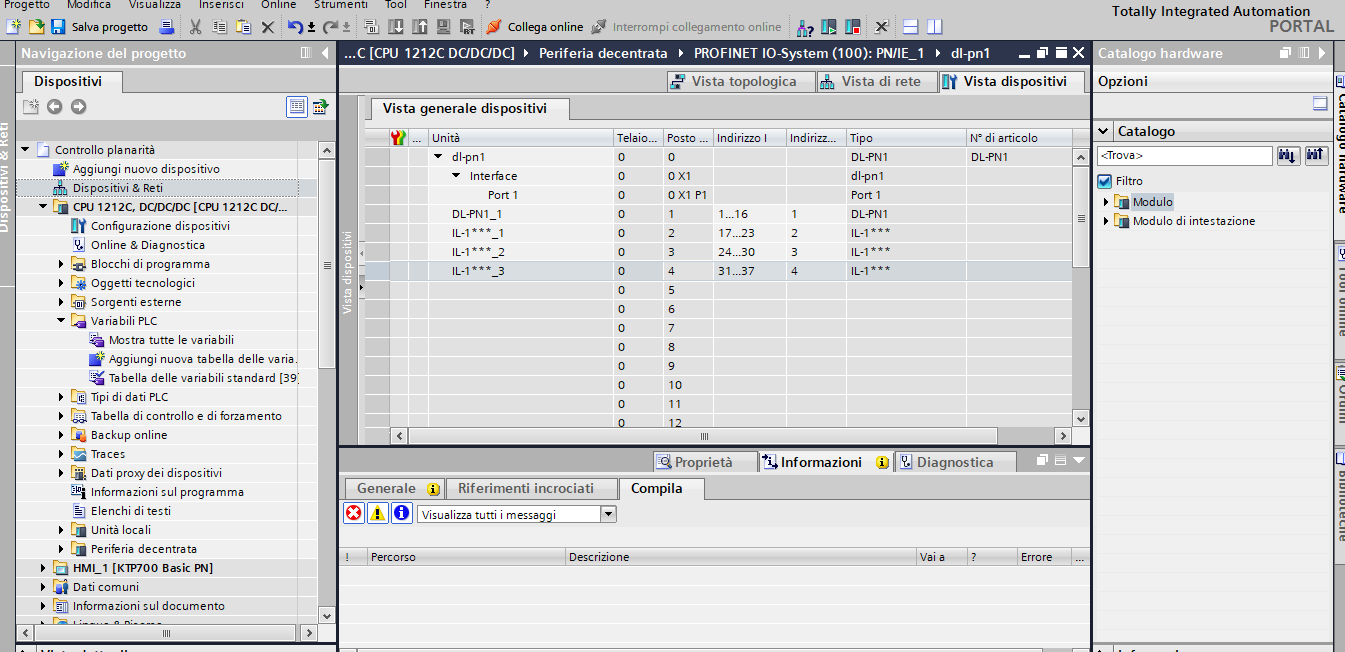This screenshot has height=652, width=1345.
Task: Click the undo arrow icon
Action: click(x=295, y=27)
